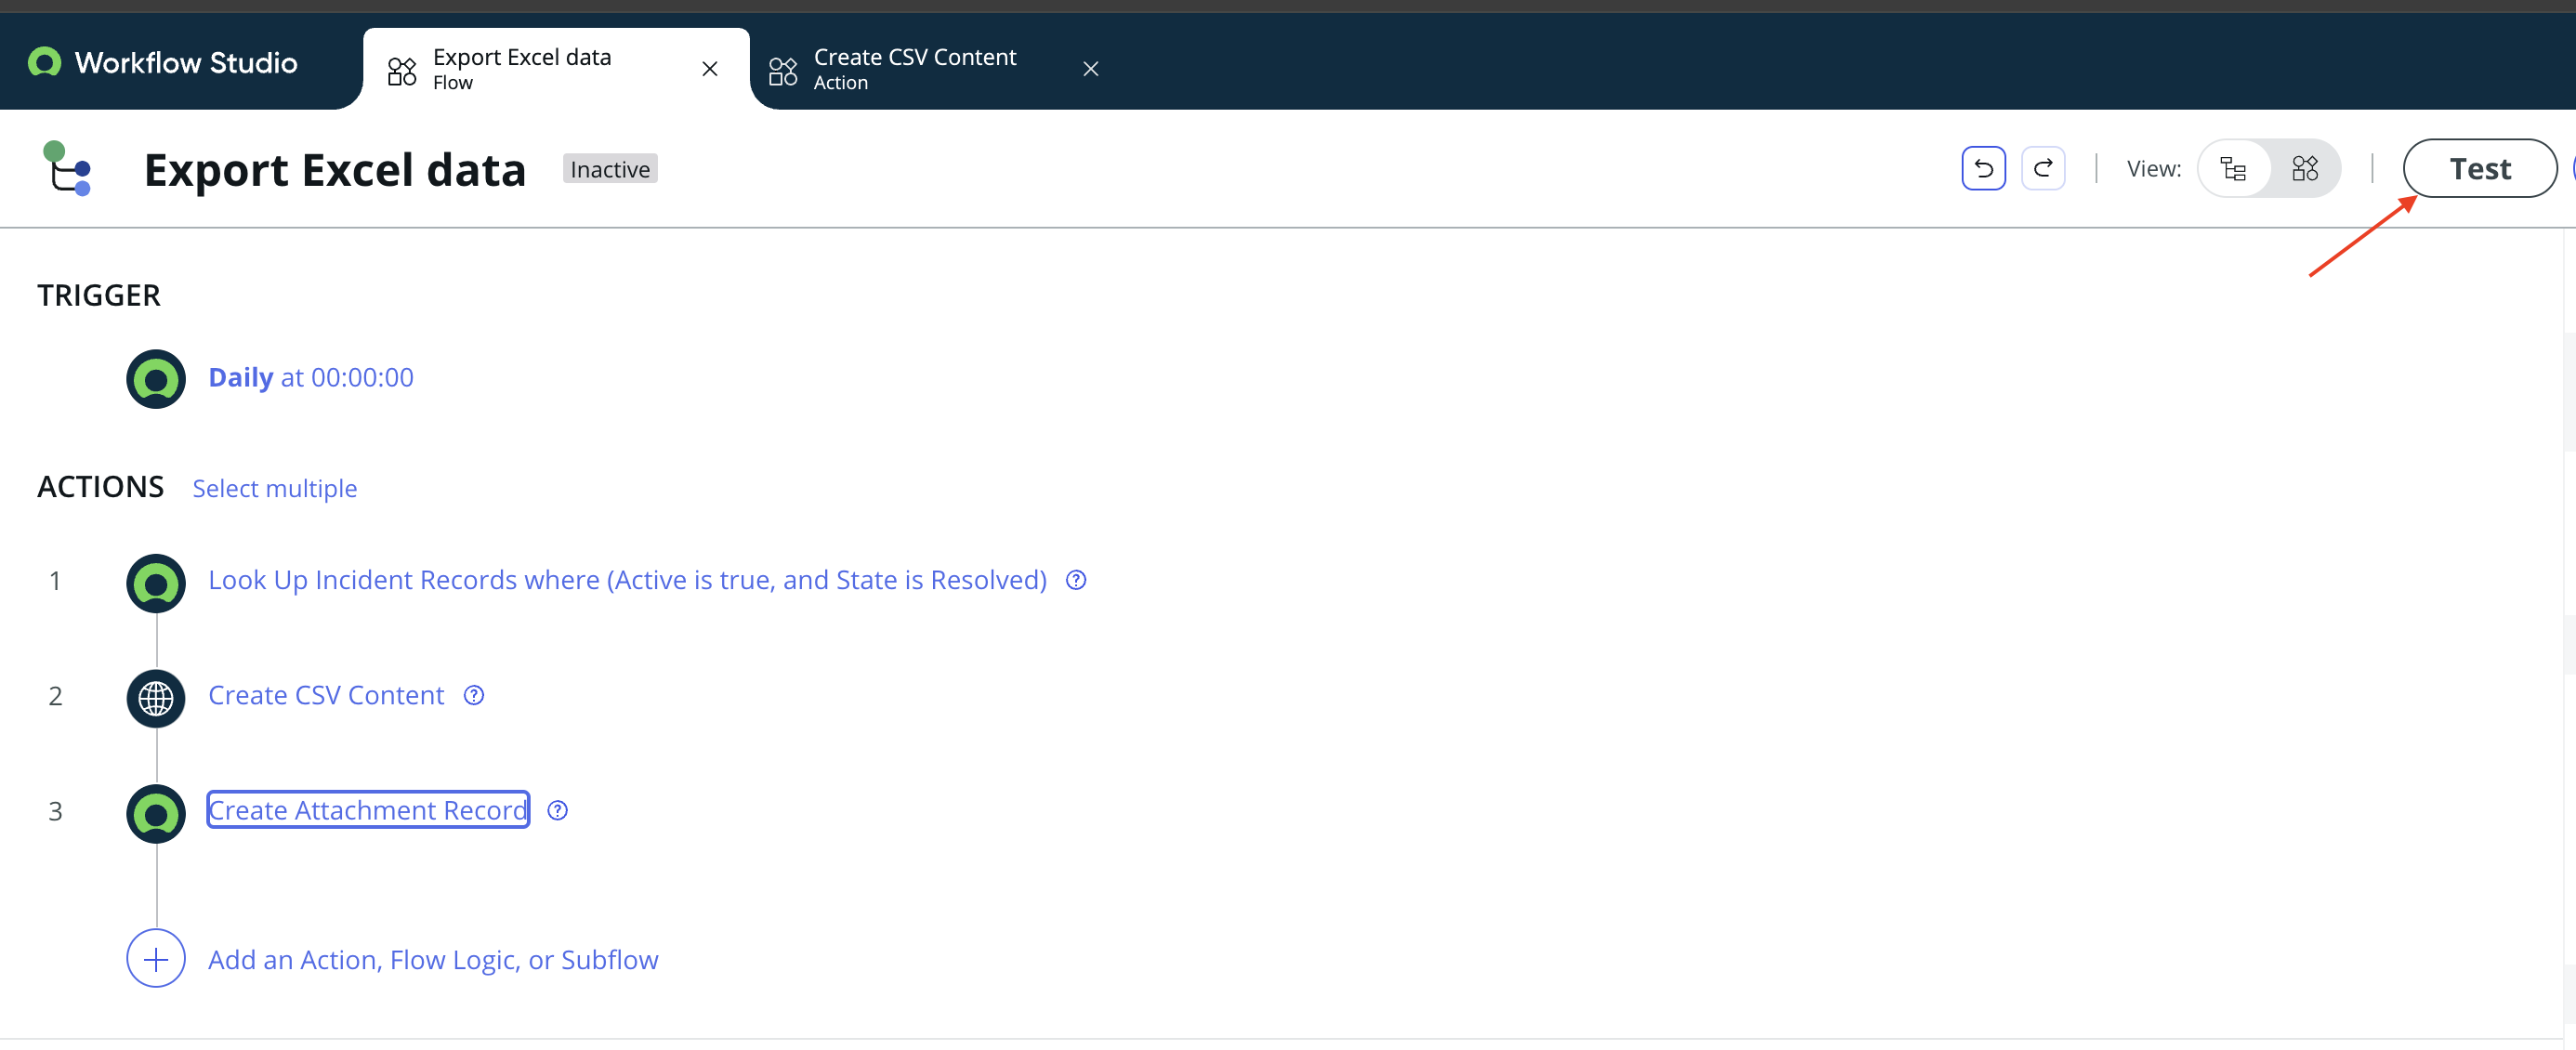Open the Daily trigger at 00:00:00
This screenshot has width=2576, height=1050.
(x=310, y=377)
